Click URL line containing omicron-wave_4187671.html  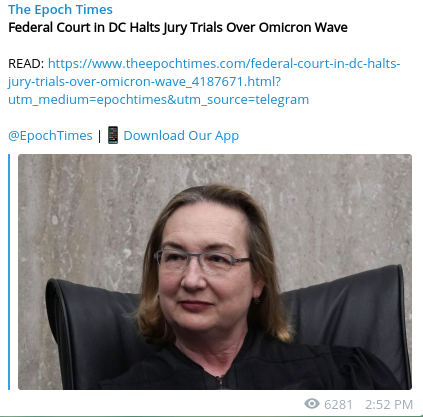(145, 82)
